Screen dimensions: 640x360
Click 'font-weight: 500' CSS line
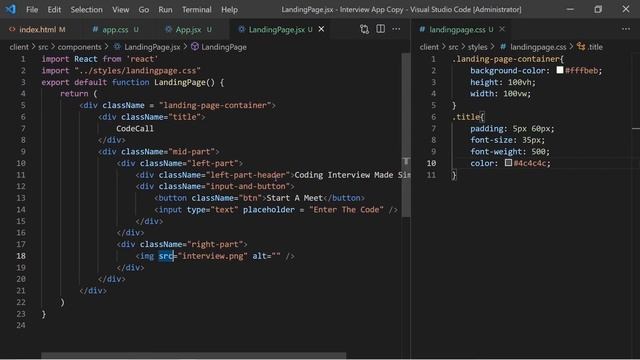point(510,152)
